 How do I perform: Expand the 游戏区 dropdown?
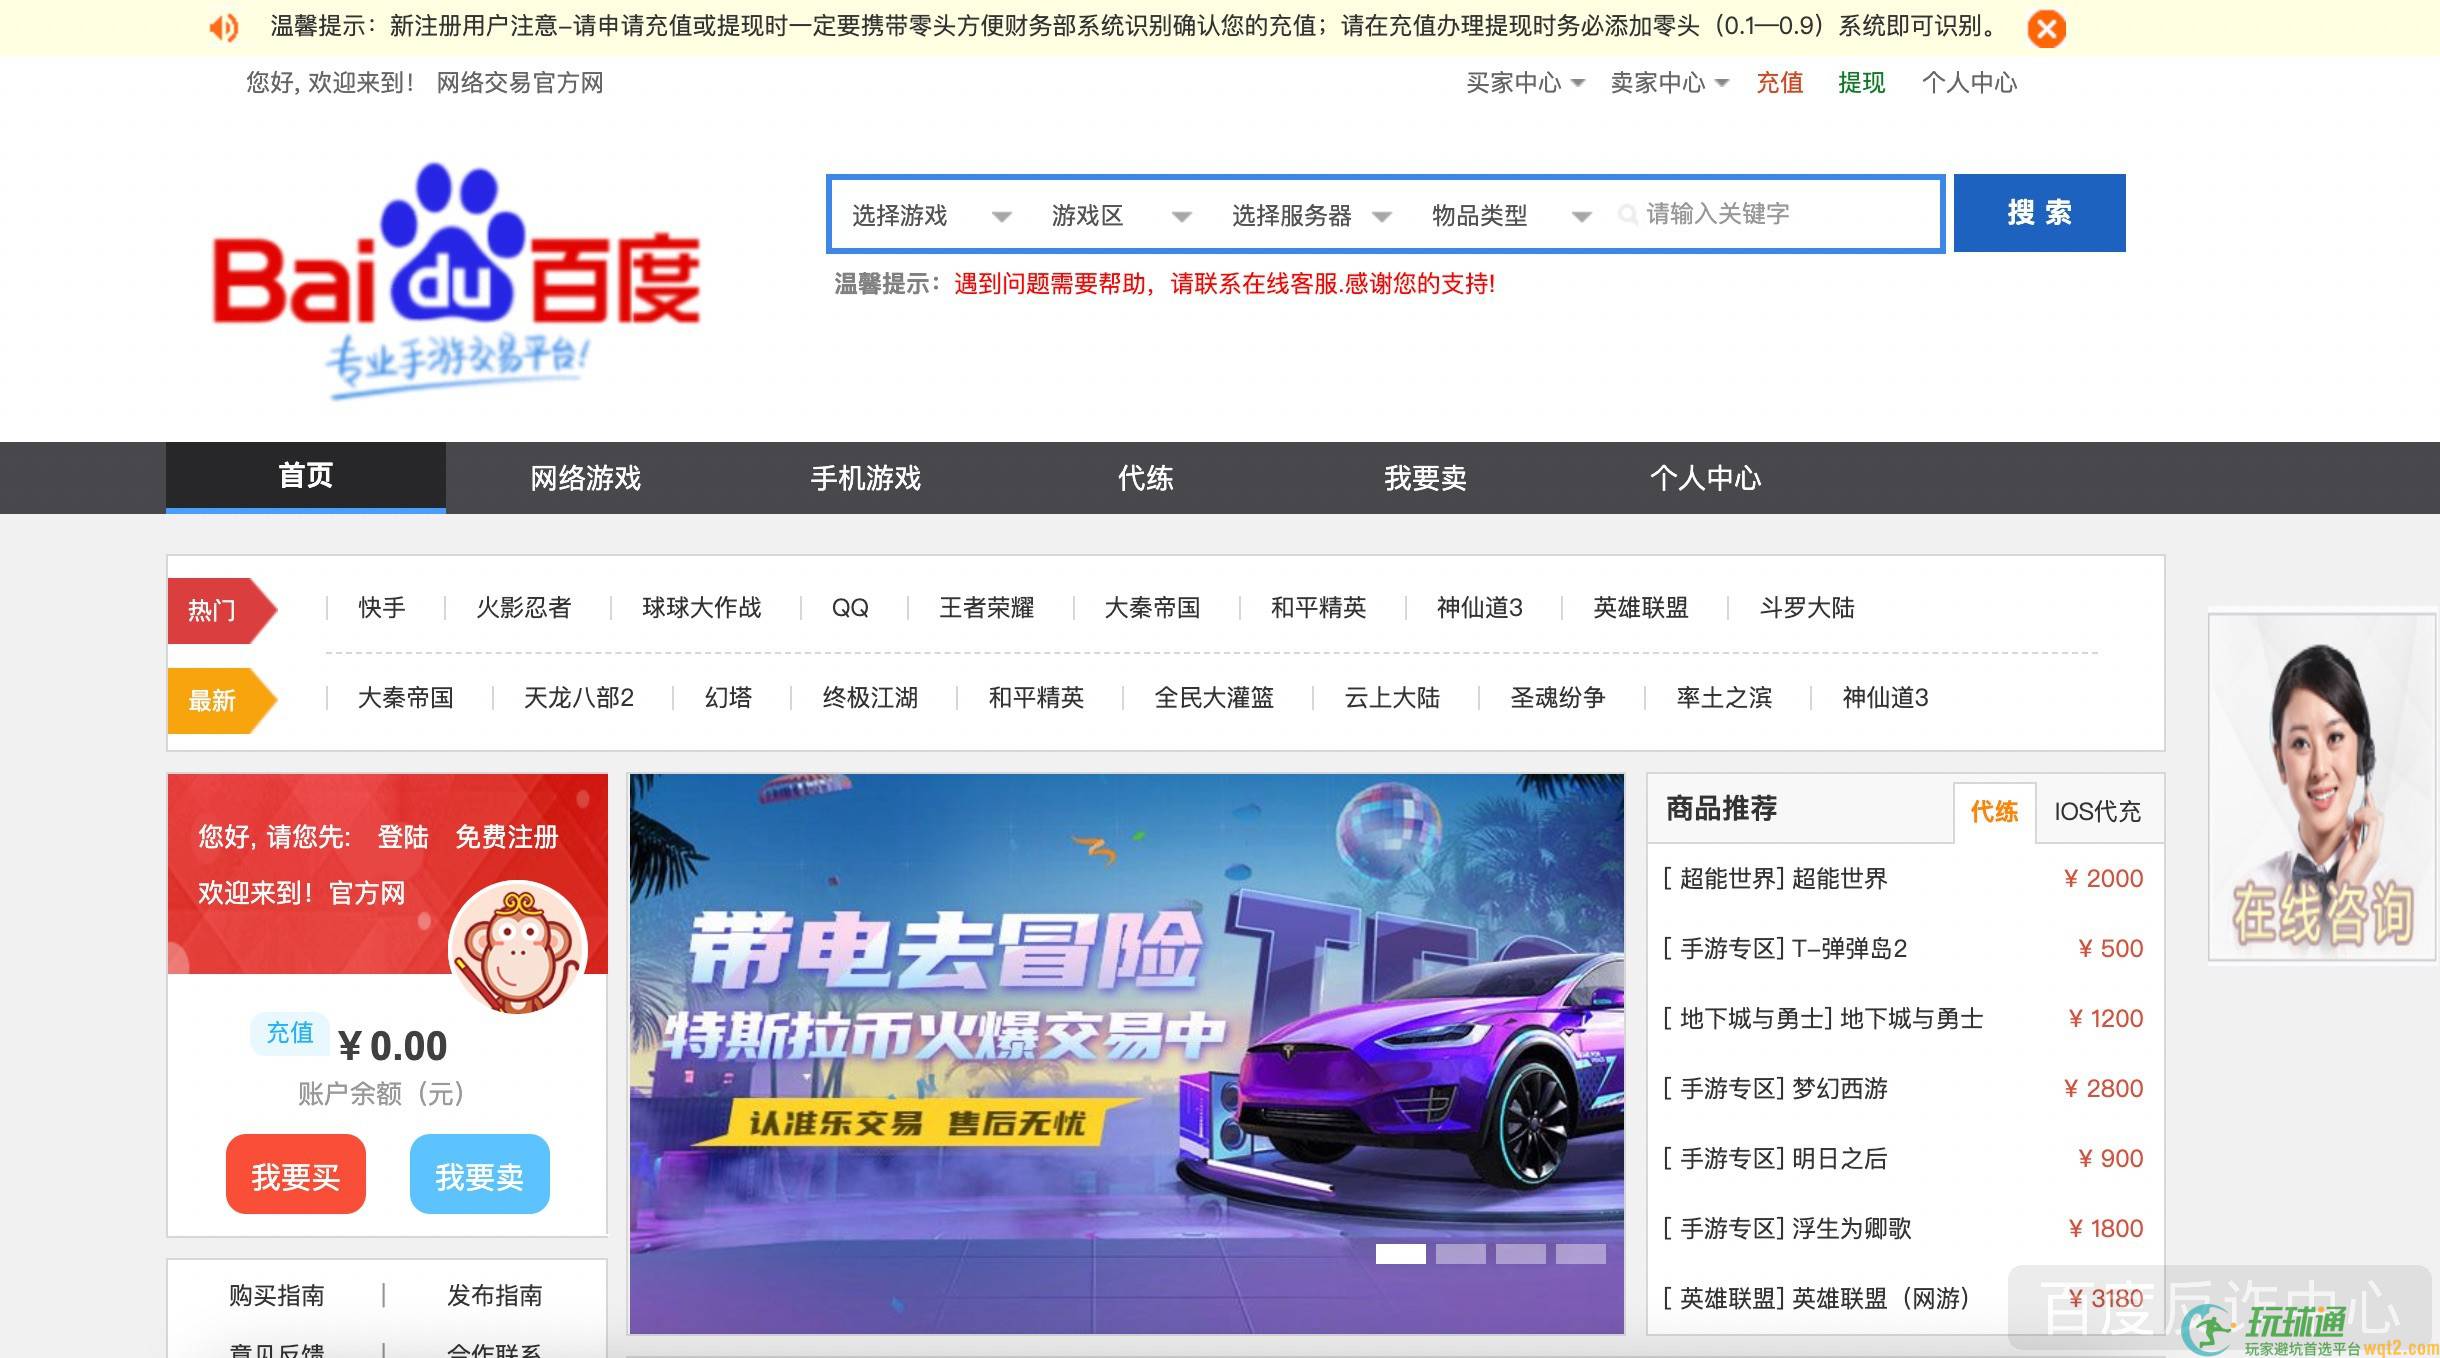point(1121,215)
